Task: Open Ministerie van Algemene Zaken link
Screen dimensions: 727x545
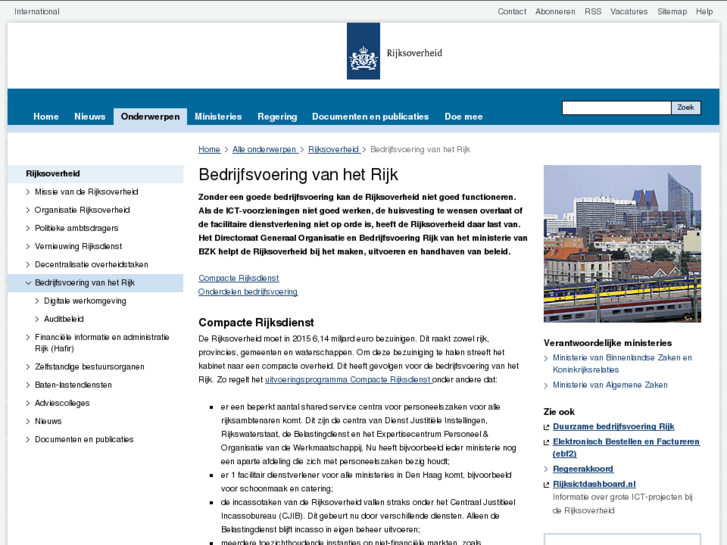Action: (x=610, y=385)
